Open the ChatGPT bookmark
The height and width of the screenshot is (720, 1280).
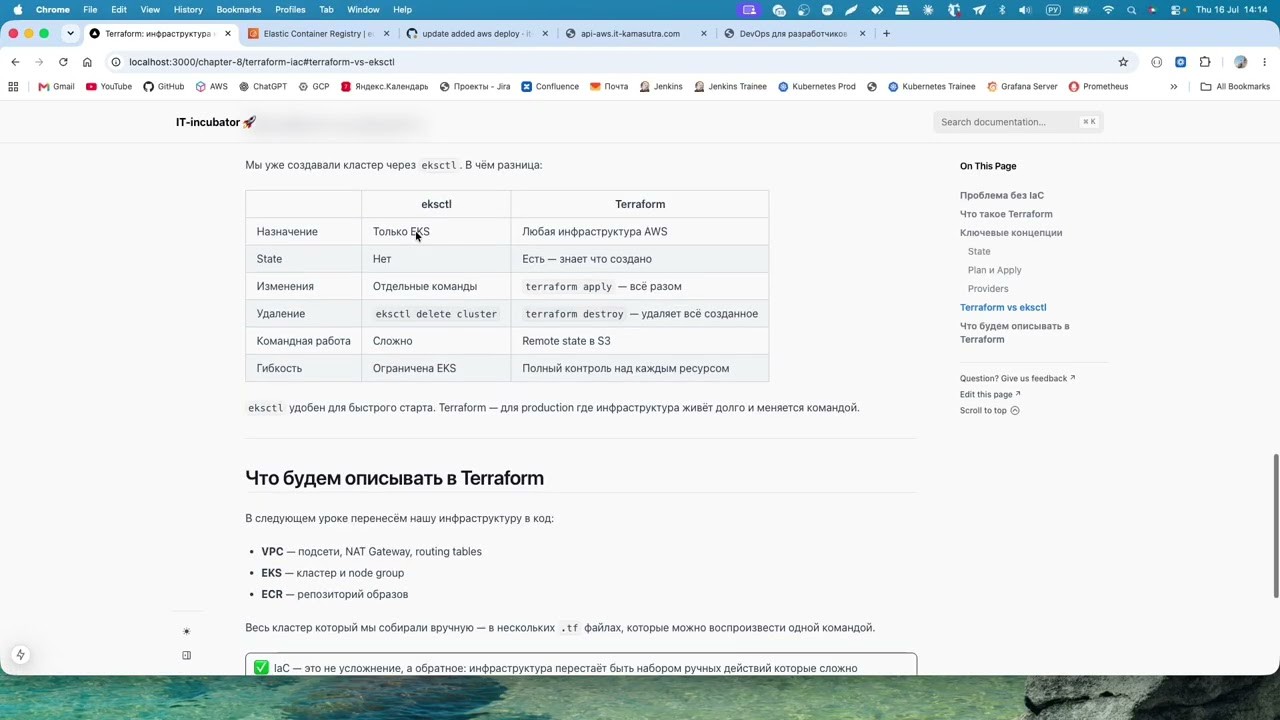(x=263, y=87)
